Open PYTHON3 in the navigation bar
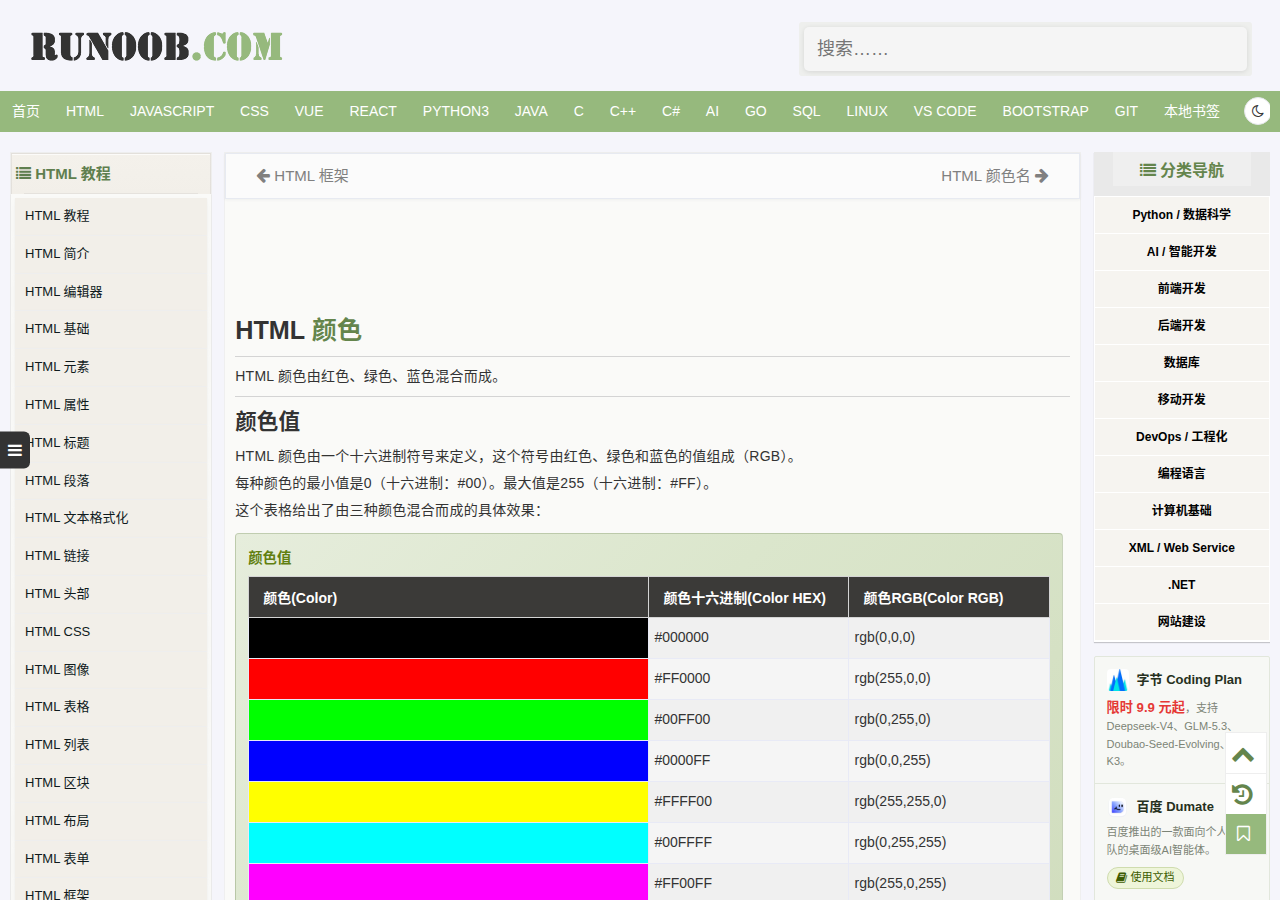1280x900 pixels. (x=456, y=111)
